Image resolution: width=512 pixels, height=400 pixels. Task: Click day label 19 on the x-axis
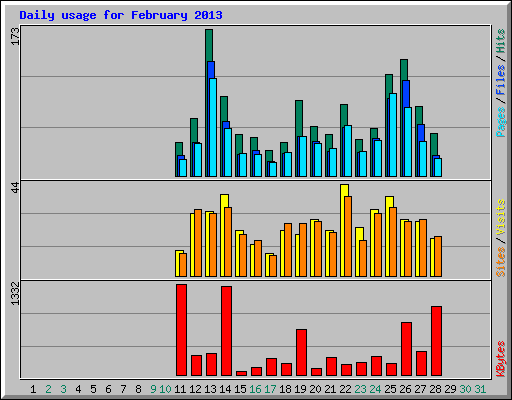click(x=300, y=389)
